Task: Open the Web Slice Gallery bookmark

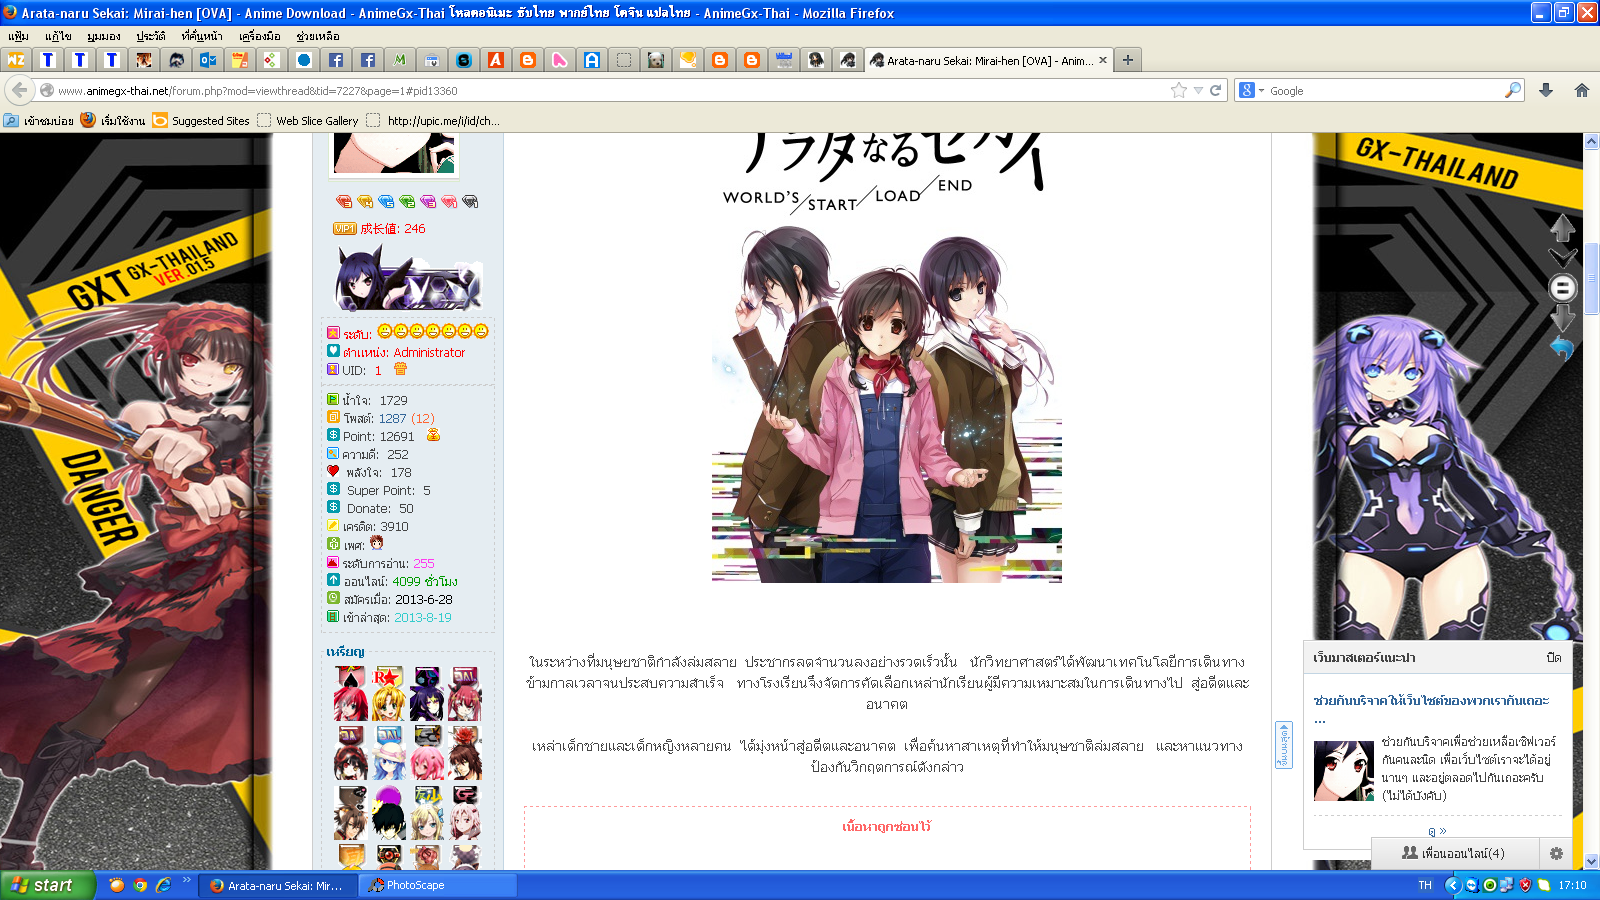Action: click(308, 121)
